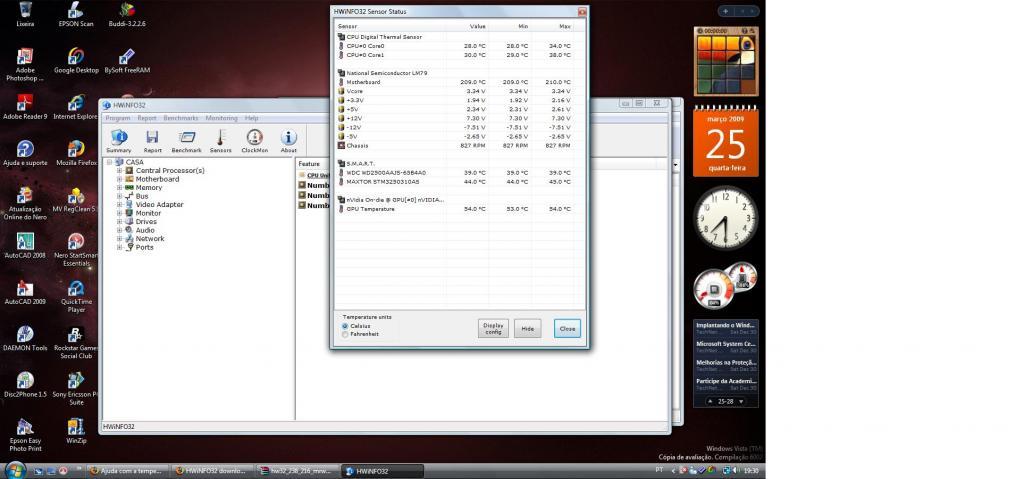Click the Close button in Sensor Status
The height and width of the screenshot is (479, 1024).
click(x=568, y=329)
